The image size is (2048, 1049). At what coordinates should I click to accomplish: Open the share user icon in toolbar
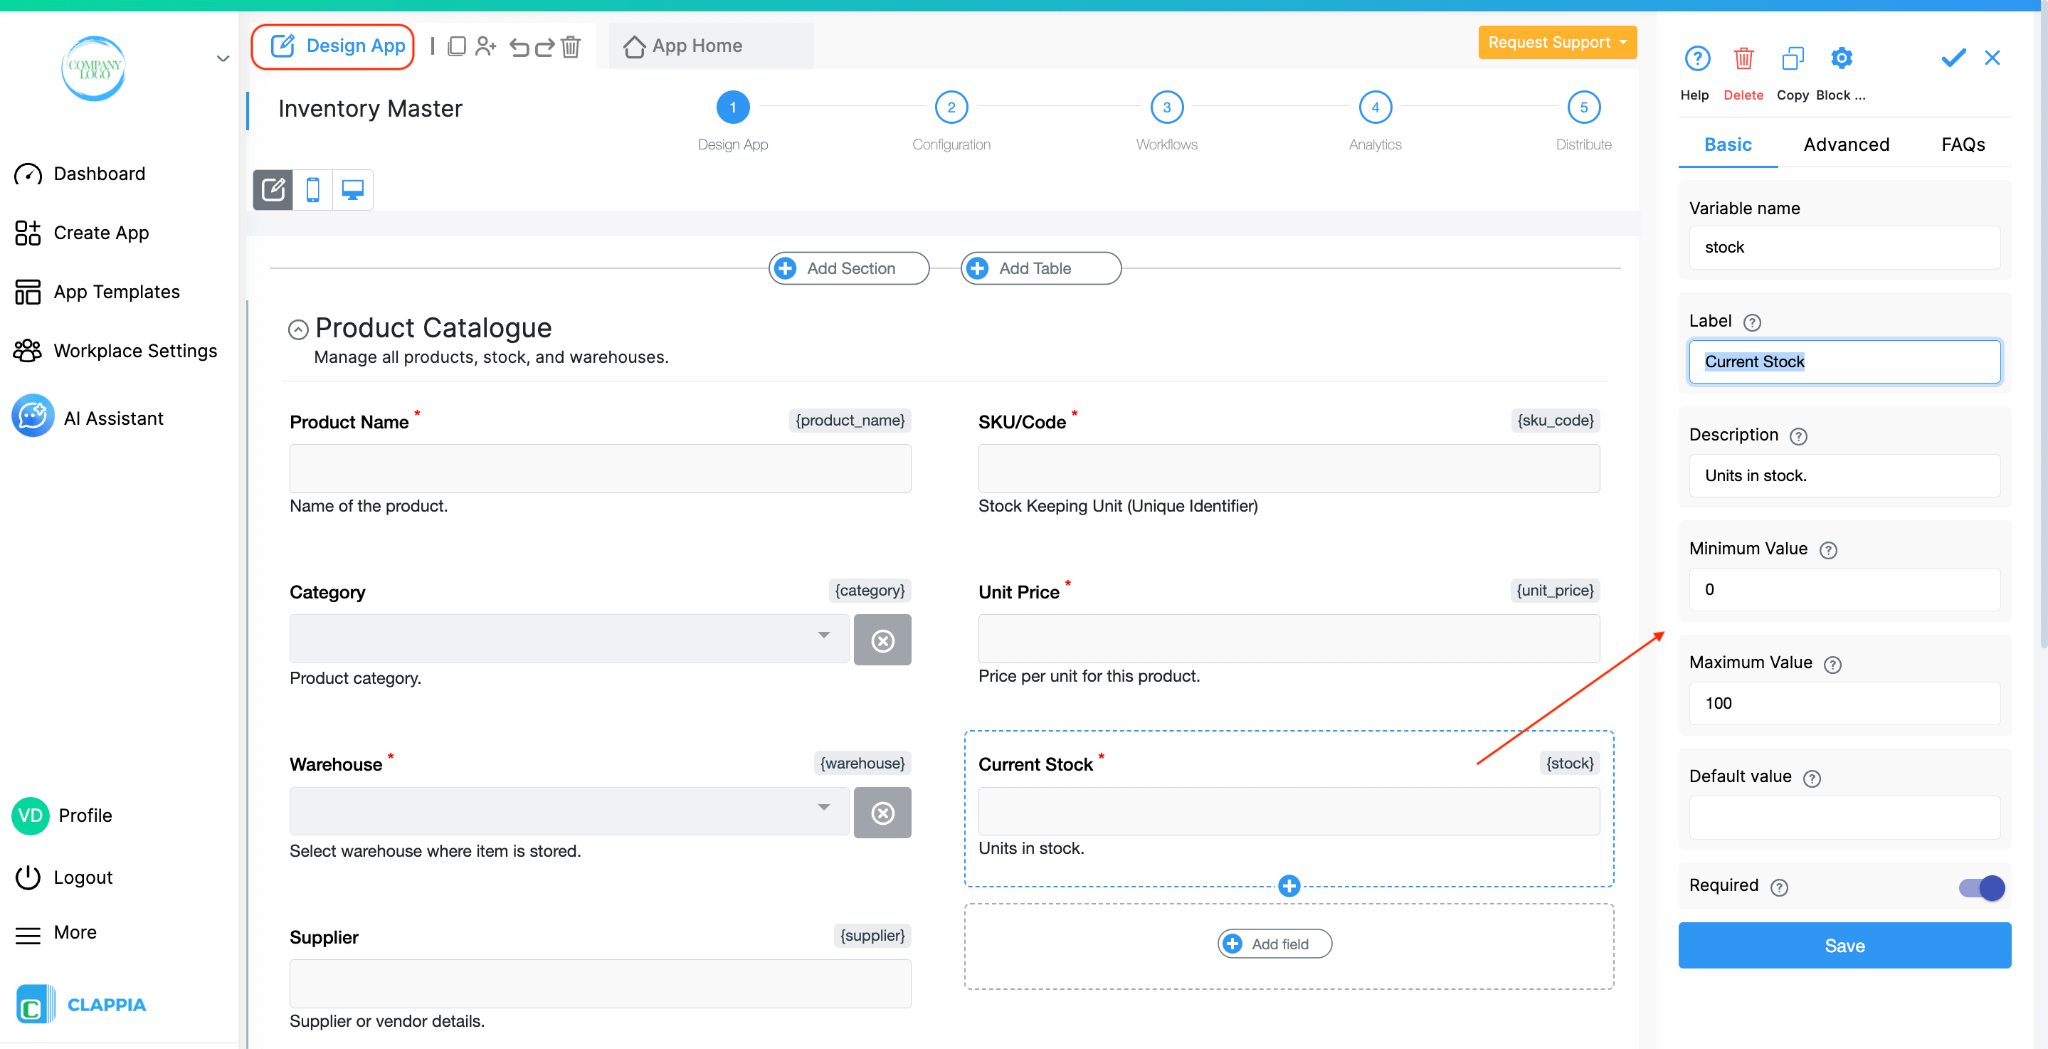[x=487, y=46]
